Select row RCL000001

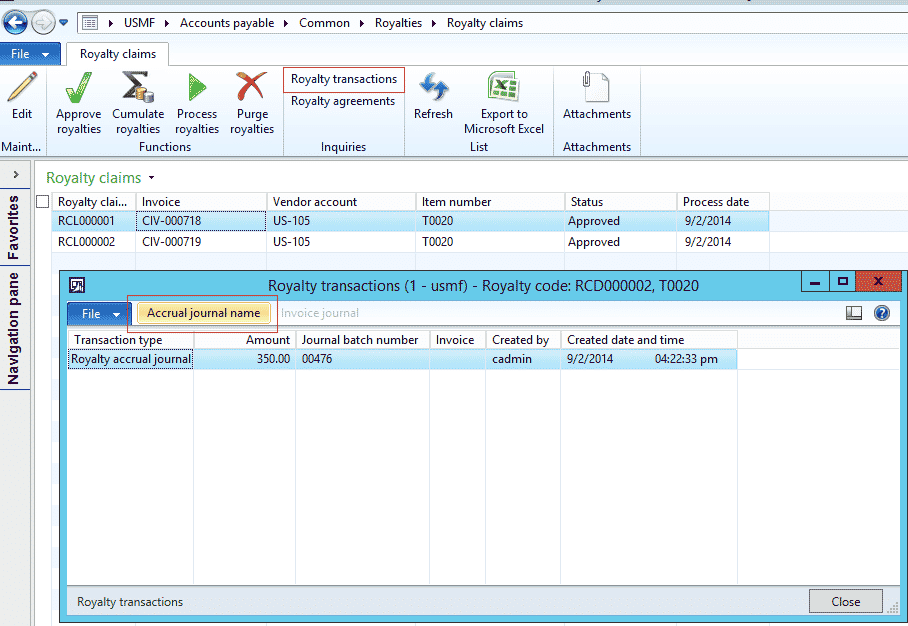(x=411, y=221)
